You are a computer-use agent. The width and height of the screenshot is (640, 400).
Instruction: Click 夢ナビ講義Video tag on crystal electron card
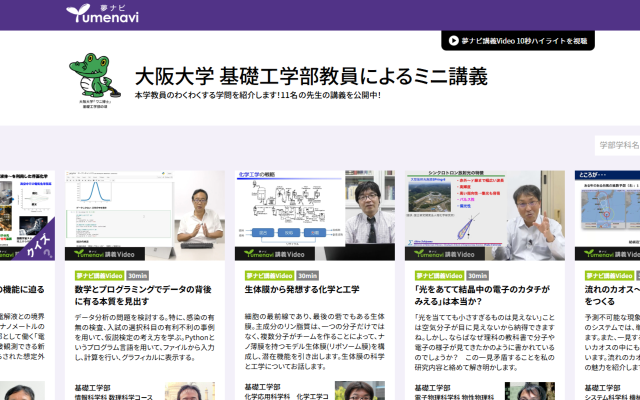click(x=439, y=275)
